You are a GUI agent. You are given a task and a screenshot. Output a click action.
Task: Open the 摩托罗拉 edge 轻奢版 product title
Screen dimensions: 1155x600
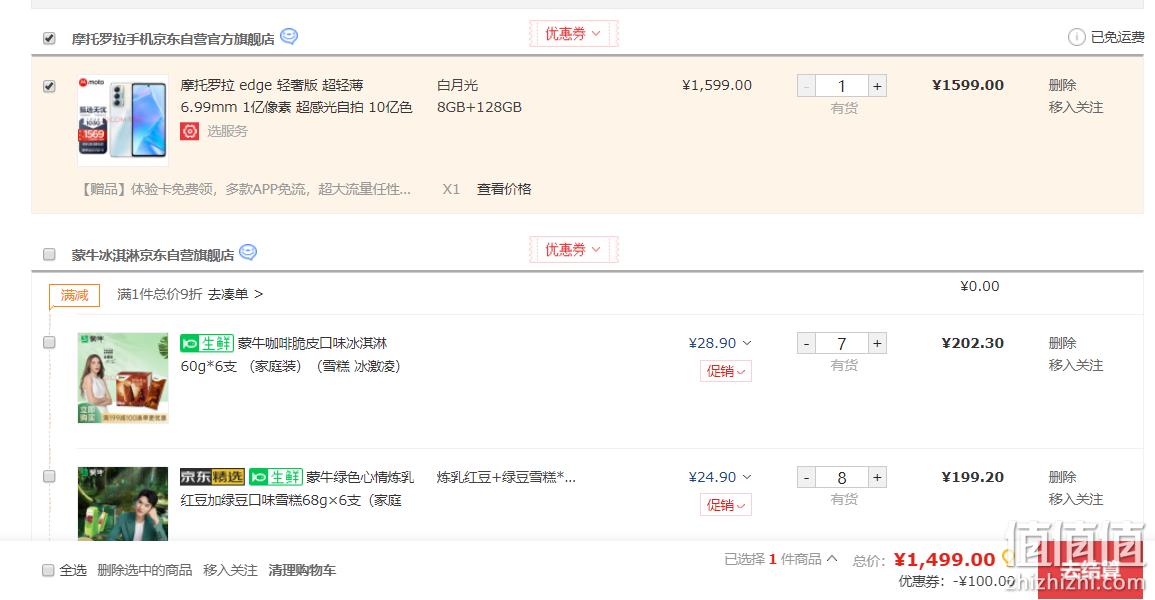(x=296, y=96)
